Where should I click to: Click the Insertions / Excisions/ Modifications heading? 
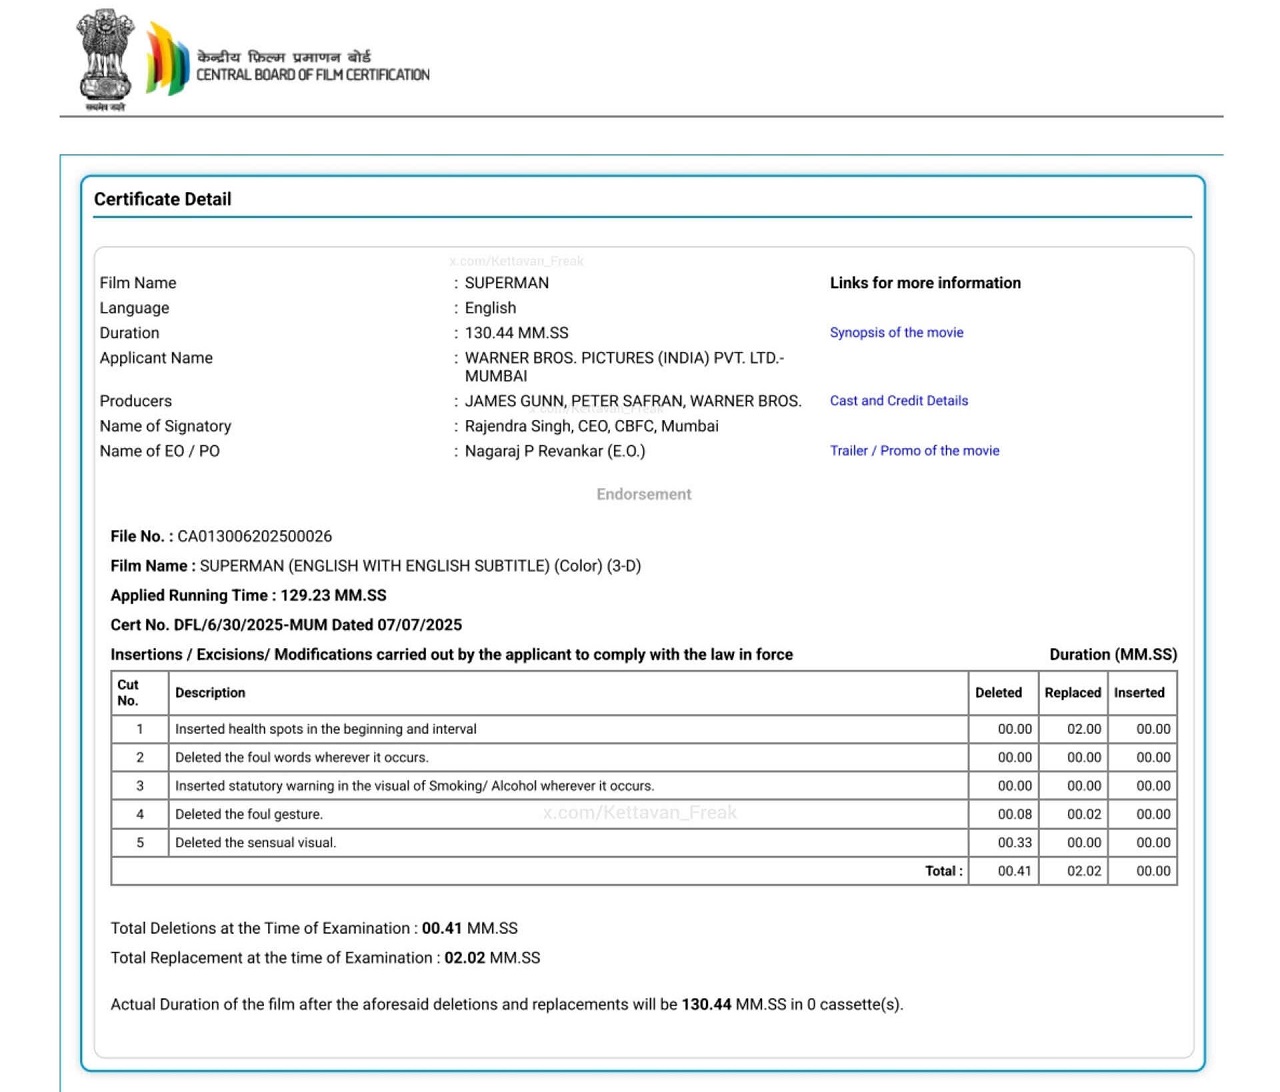click(452, 655)
